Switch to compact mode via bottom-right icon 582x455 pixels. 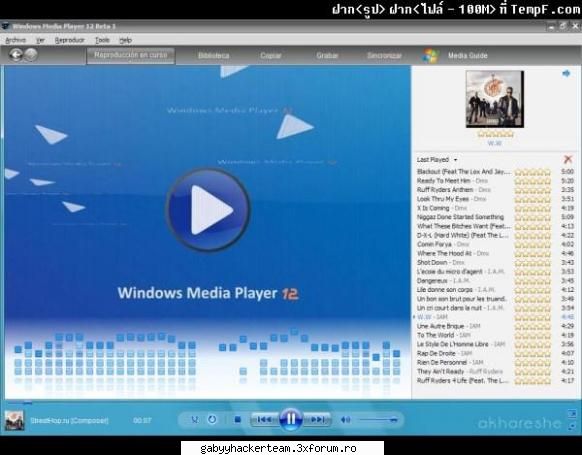[x=572, y=426]
